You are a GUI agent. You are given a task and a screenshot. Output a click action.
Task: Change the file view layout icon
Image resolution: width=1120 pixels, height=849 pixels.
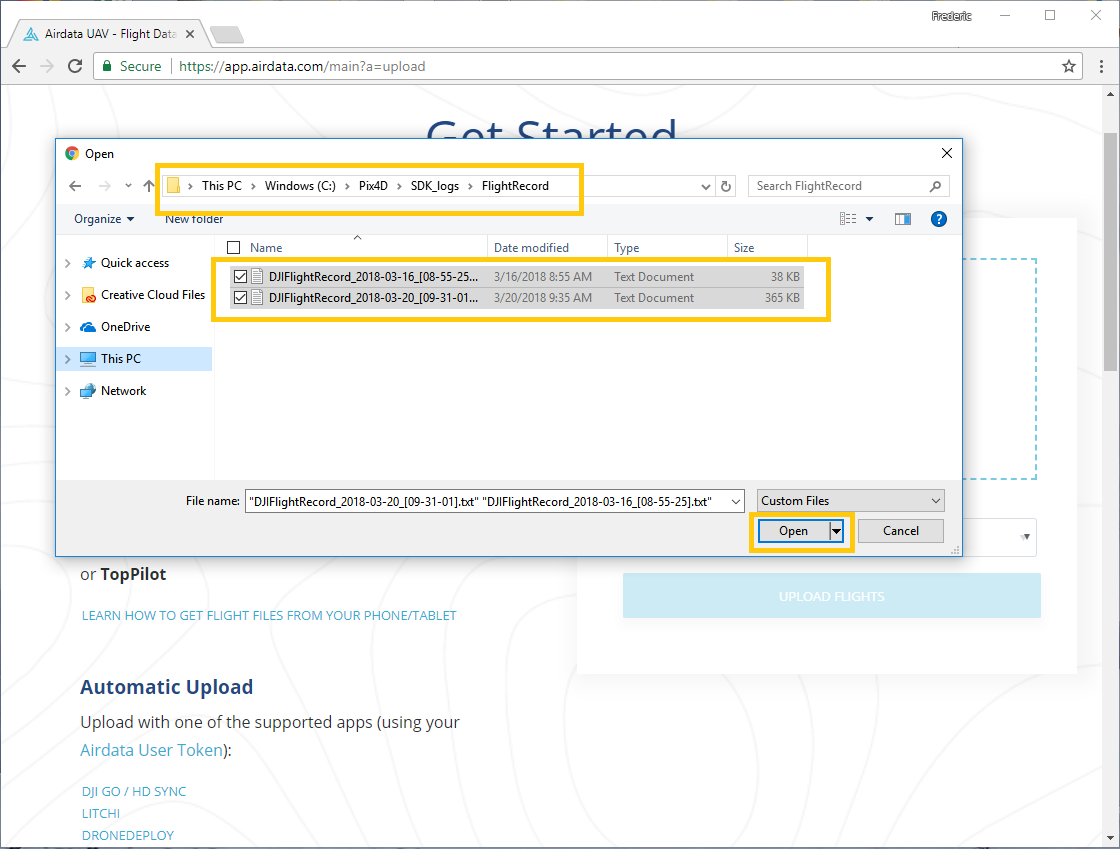coord(848,219)
